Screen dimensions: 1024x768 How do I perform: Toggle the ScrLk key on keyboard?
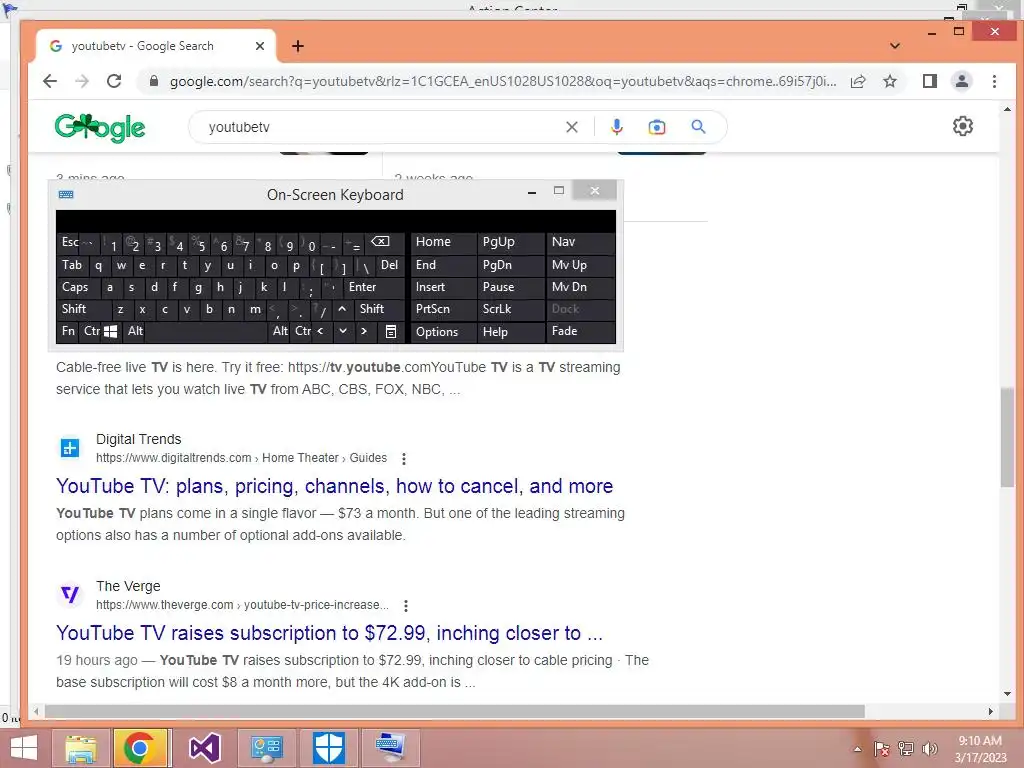(x=510, y=309)
